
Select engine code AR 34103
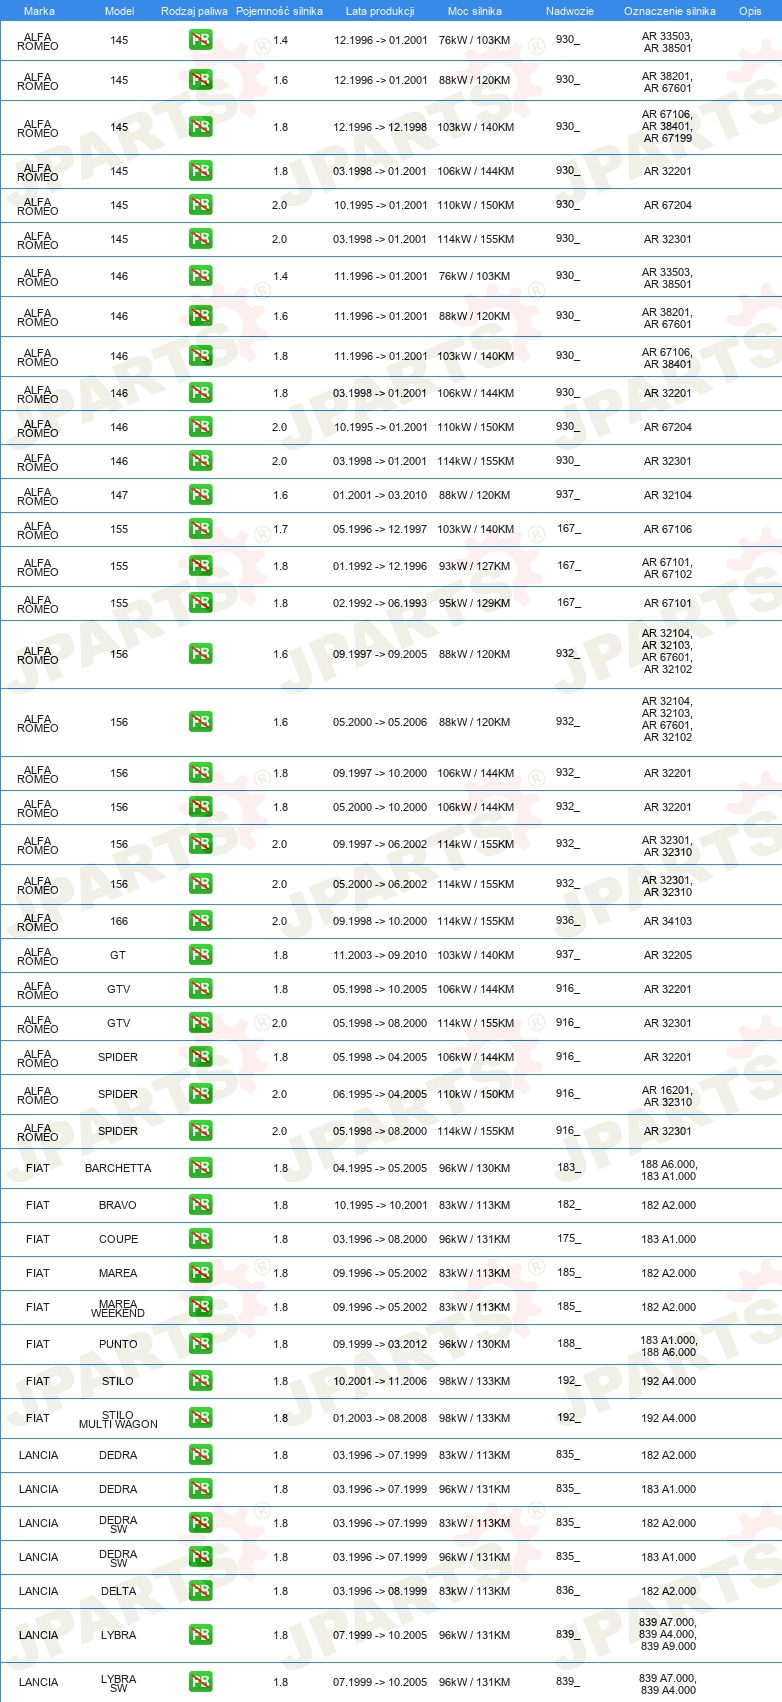[667, 922]
